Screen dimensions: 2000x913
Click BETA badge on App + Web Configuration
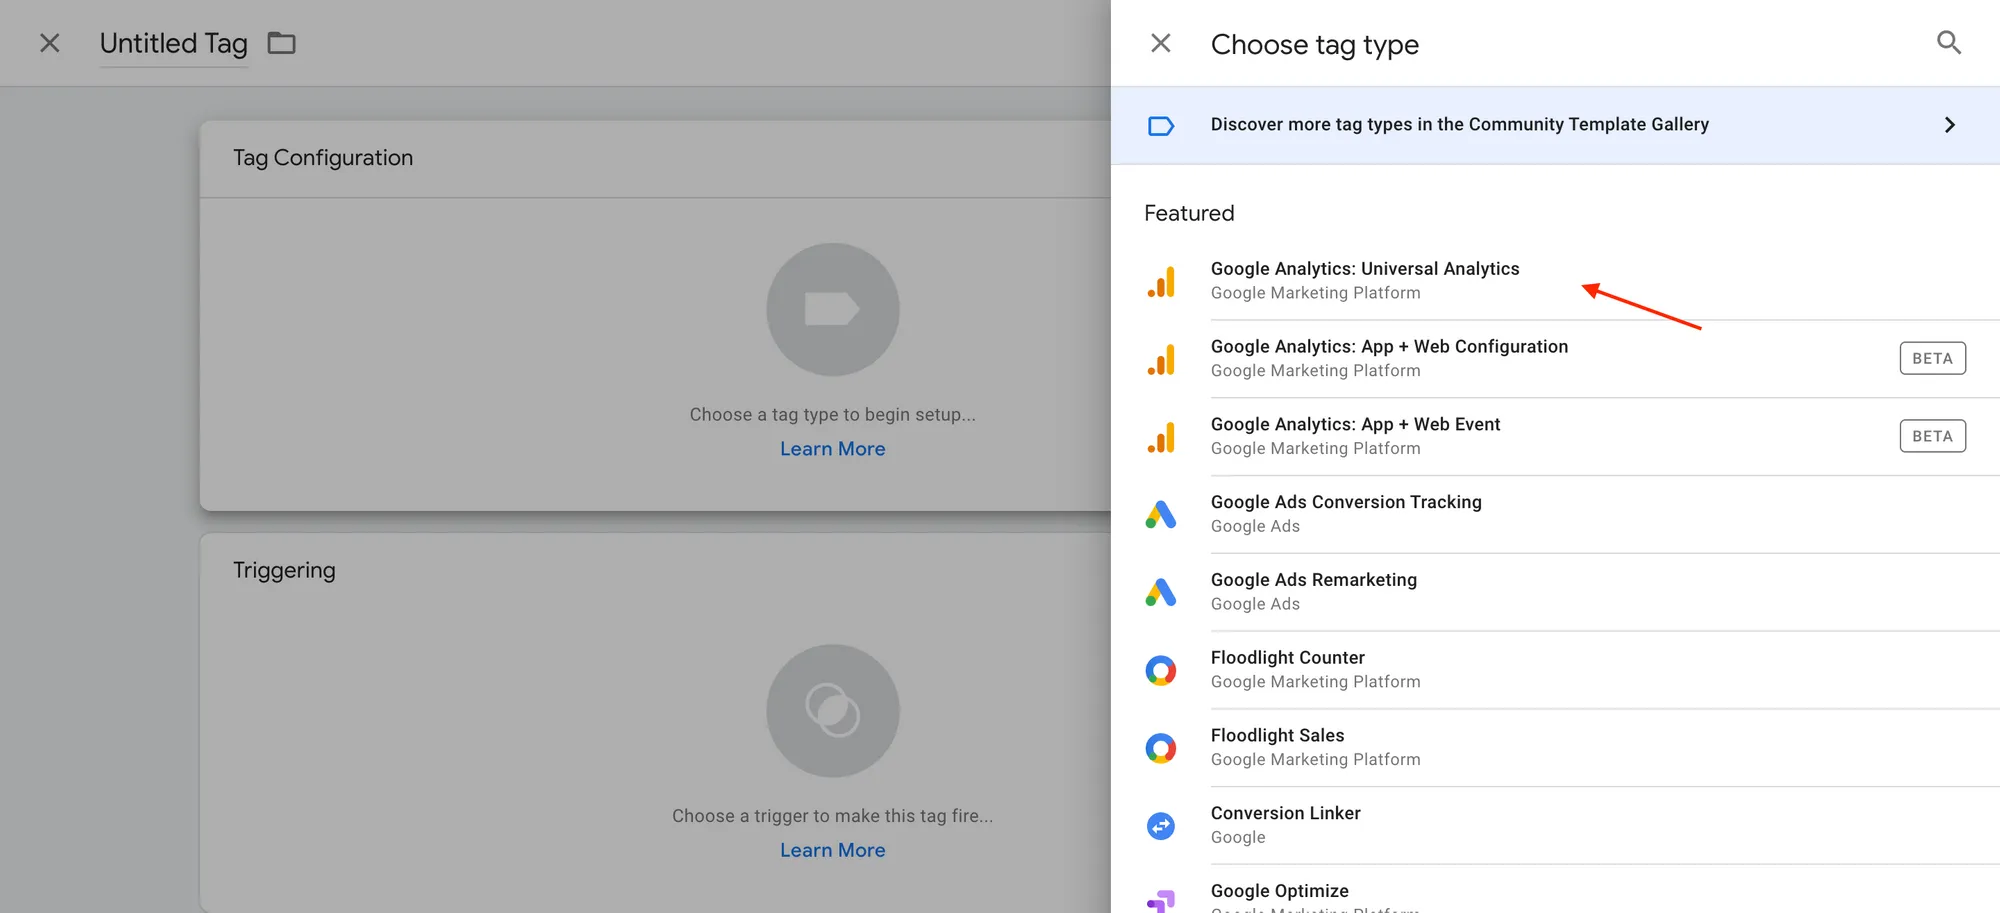[x=1932, y=358]
